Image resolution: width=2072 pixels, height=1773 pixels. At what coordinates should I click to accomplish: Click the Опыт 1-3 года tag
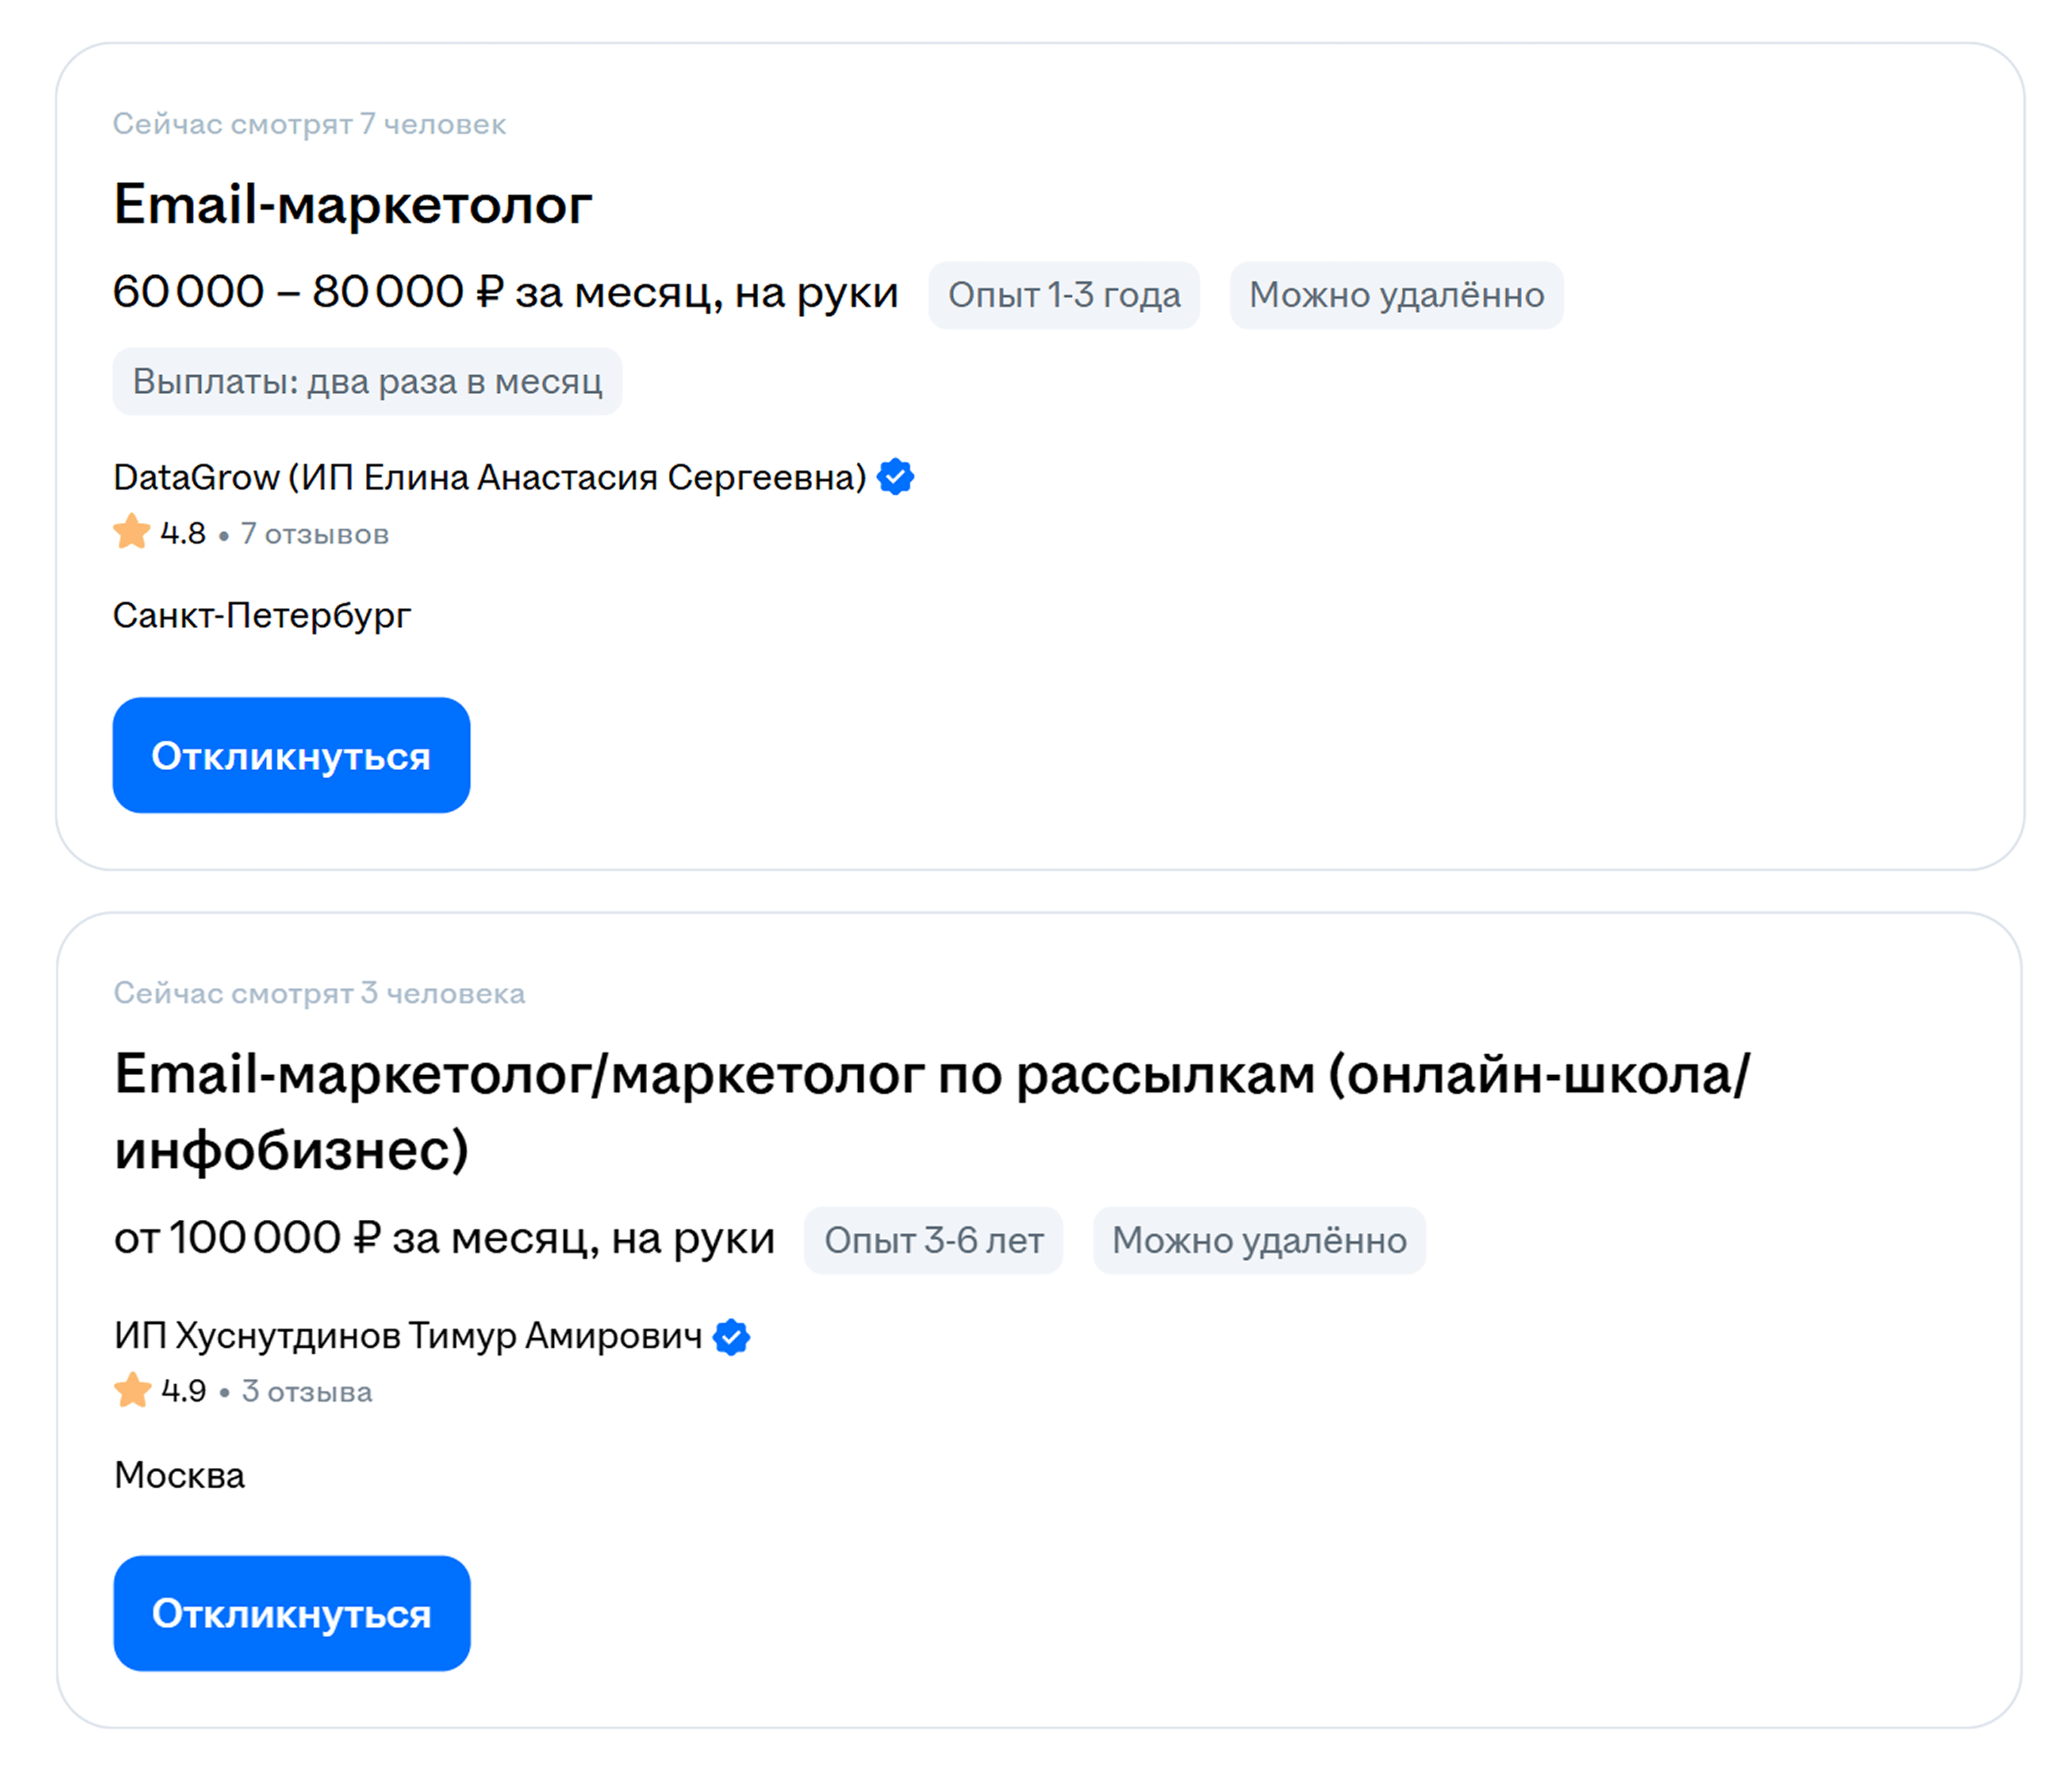point(1064,295)
